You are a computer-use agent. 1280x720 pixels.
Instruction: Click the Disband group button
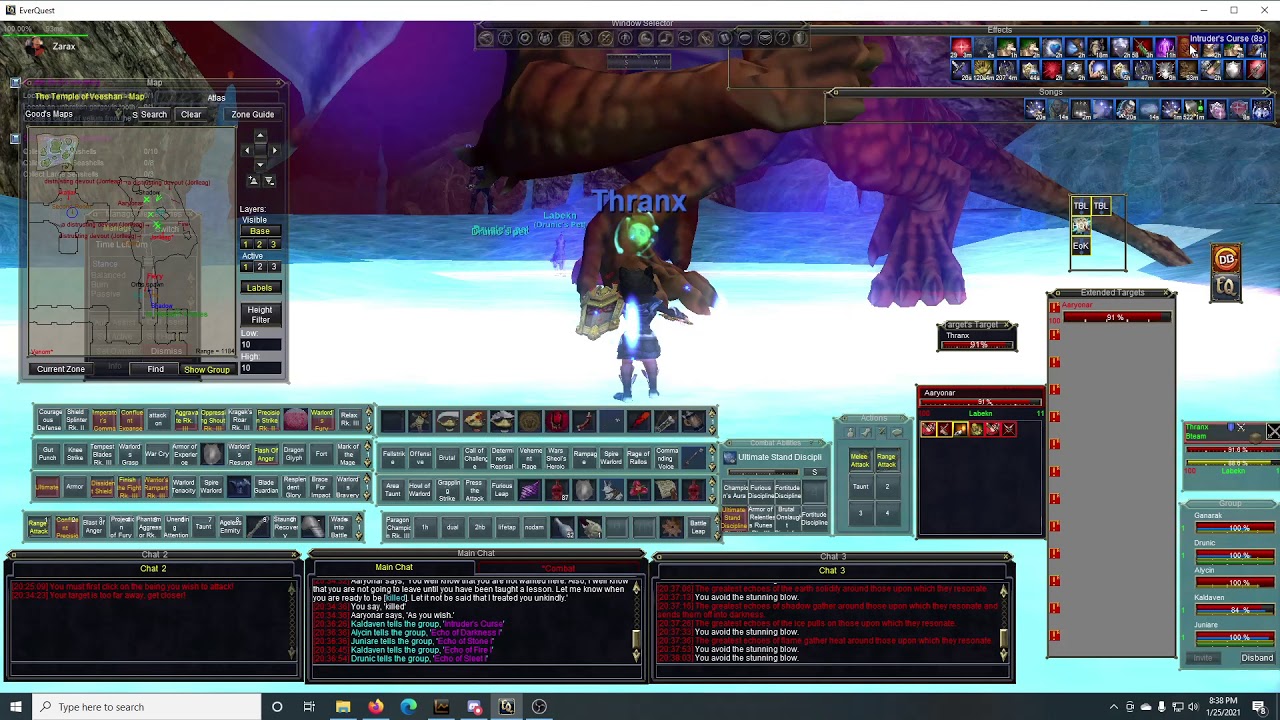pyautogui.click(x=1257, y=658)
